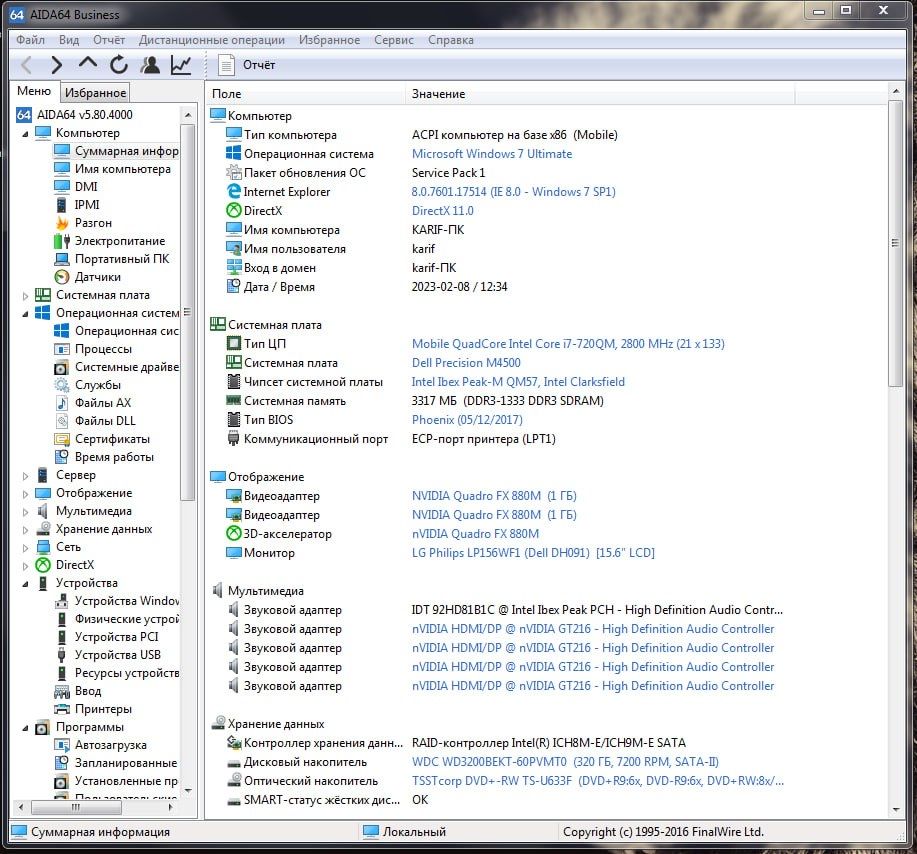
Task: Click the Принтеры icon in tree
Action: [x=61, y=709]
